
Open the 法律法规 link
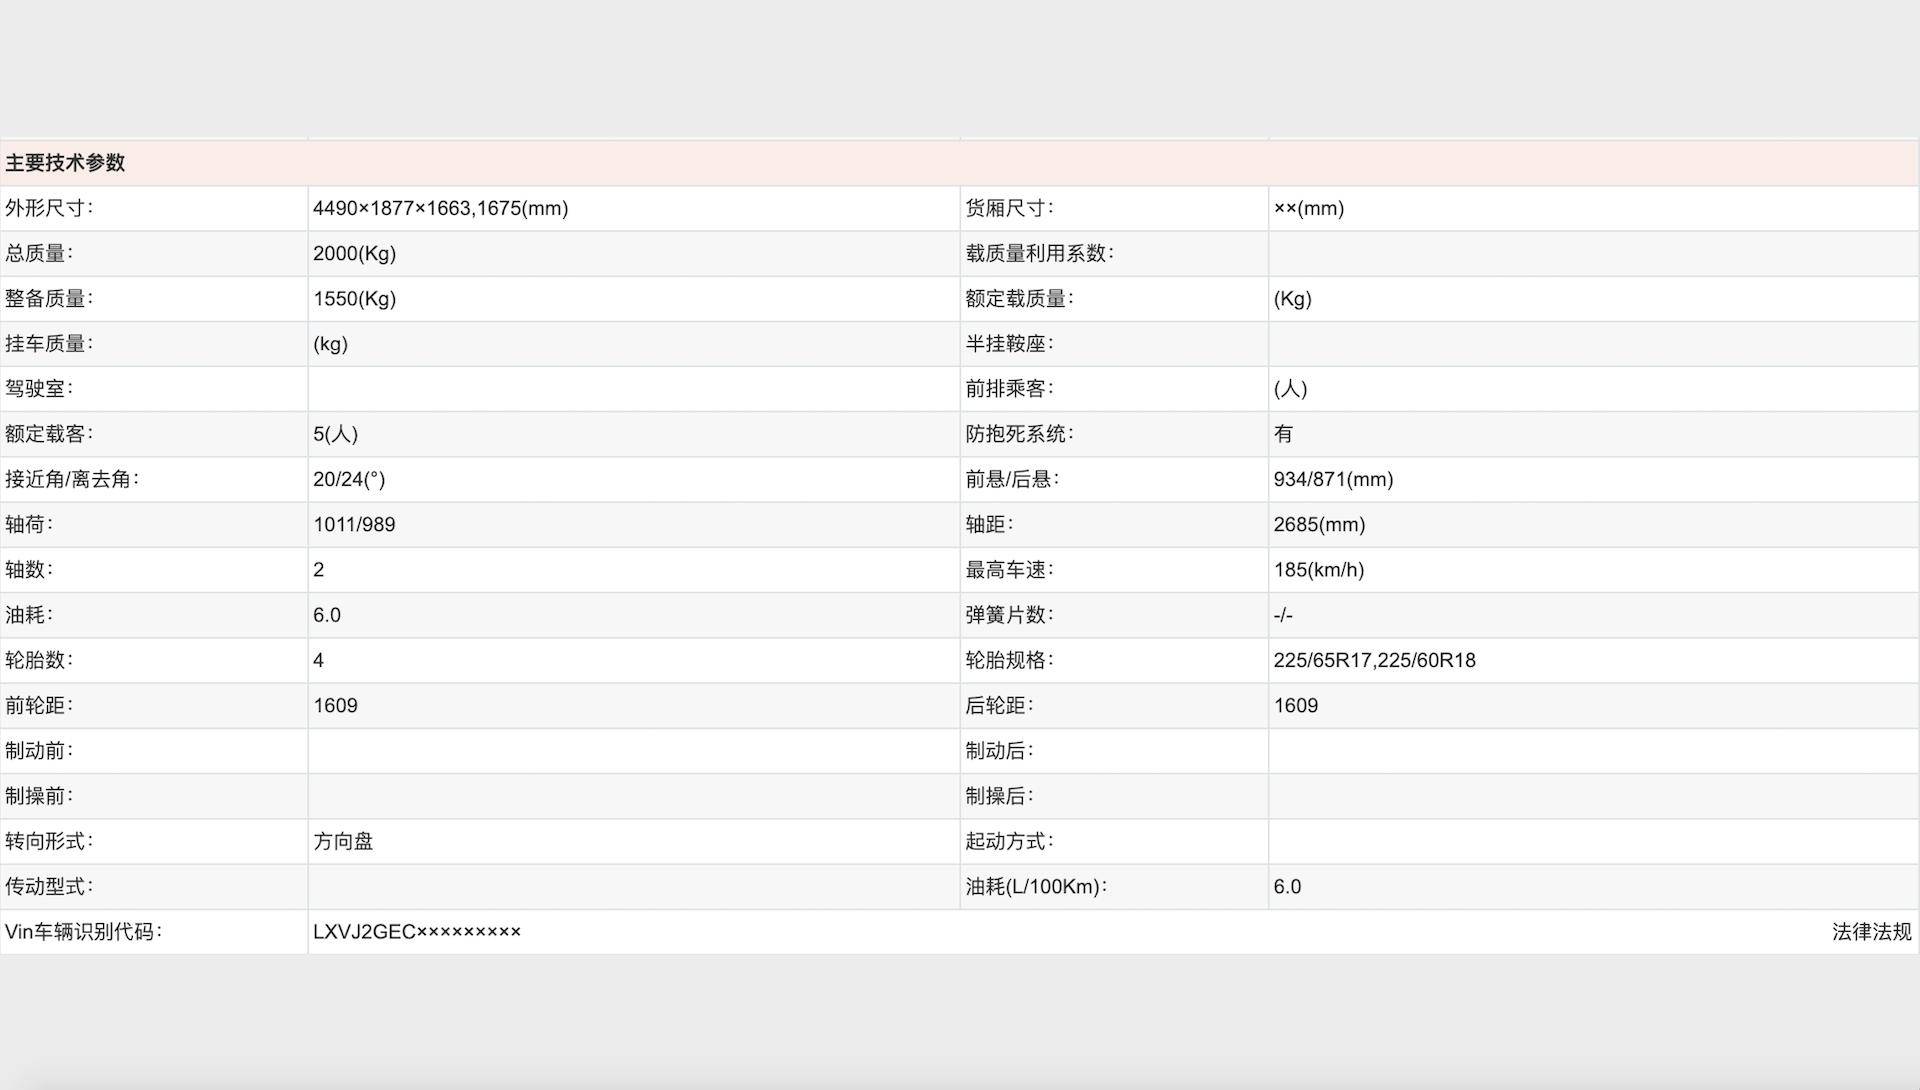(x=1871, y=931)
